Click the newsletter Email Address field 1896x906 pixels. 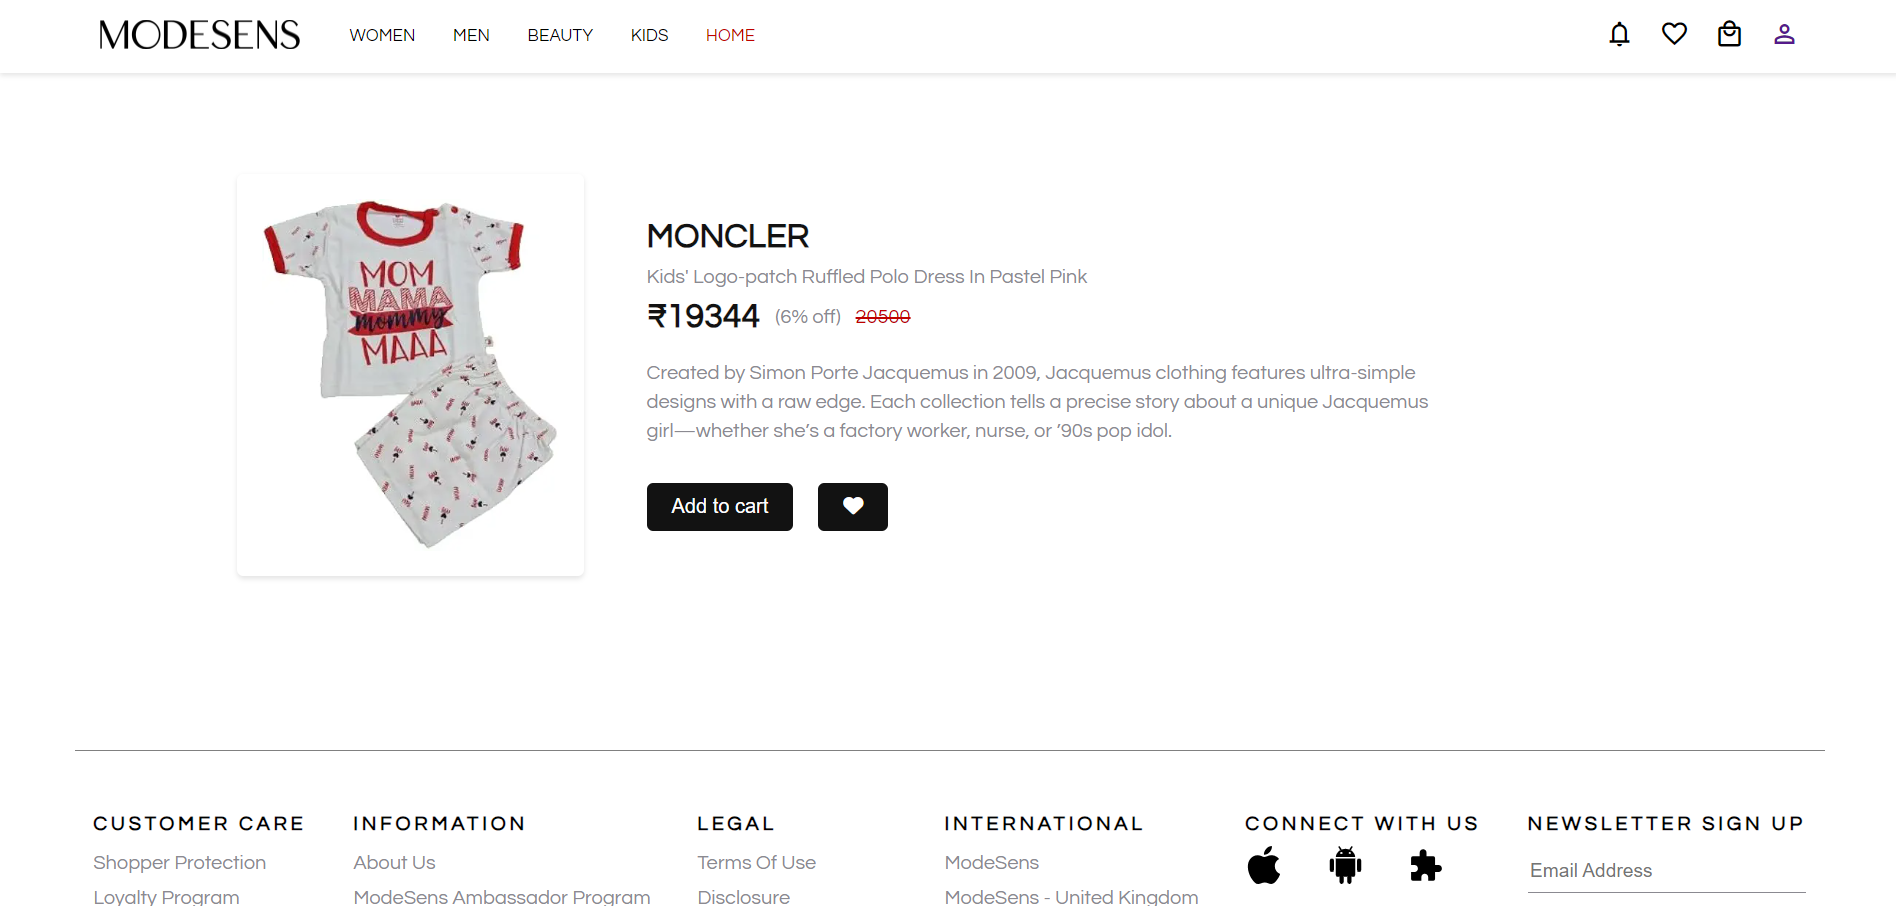[x=1667, y=871]
